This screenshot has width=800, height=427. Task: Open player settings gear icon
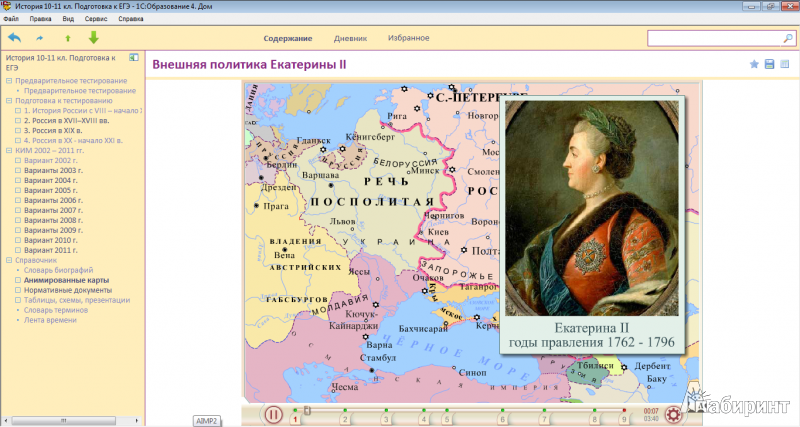pos(673,414)
